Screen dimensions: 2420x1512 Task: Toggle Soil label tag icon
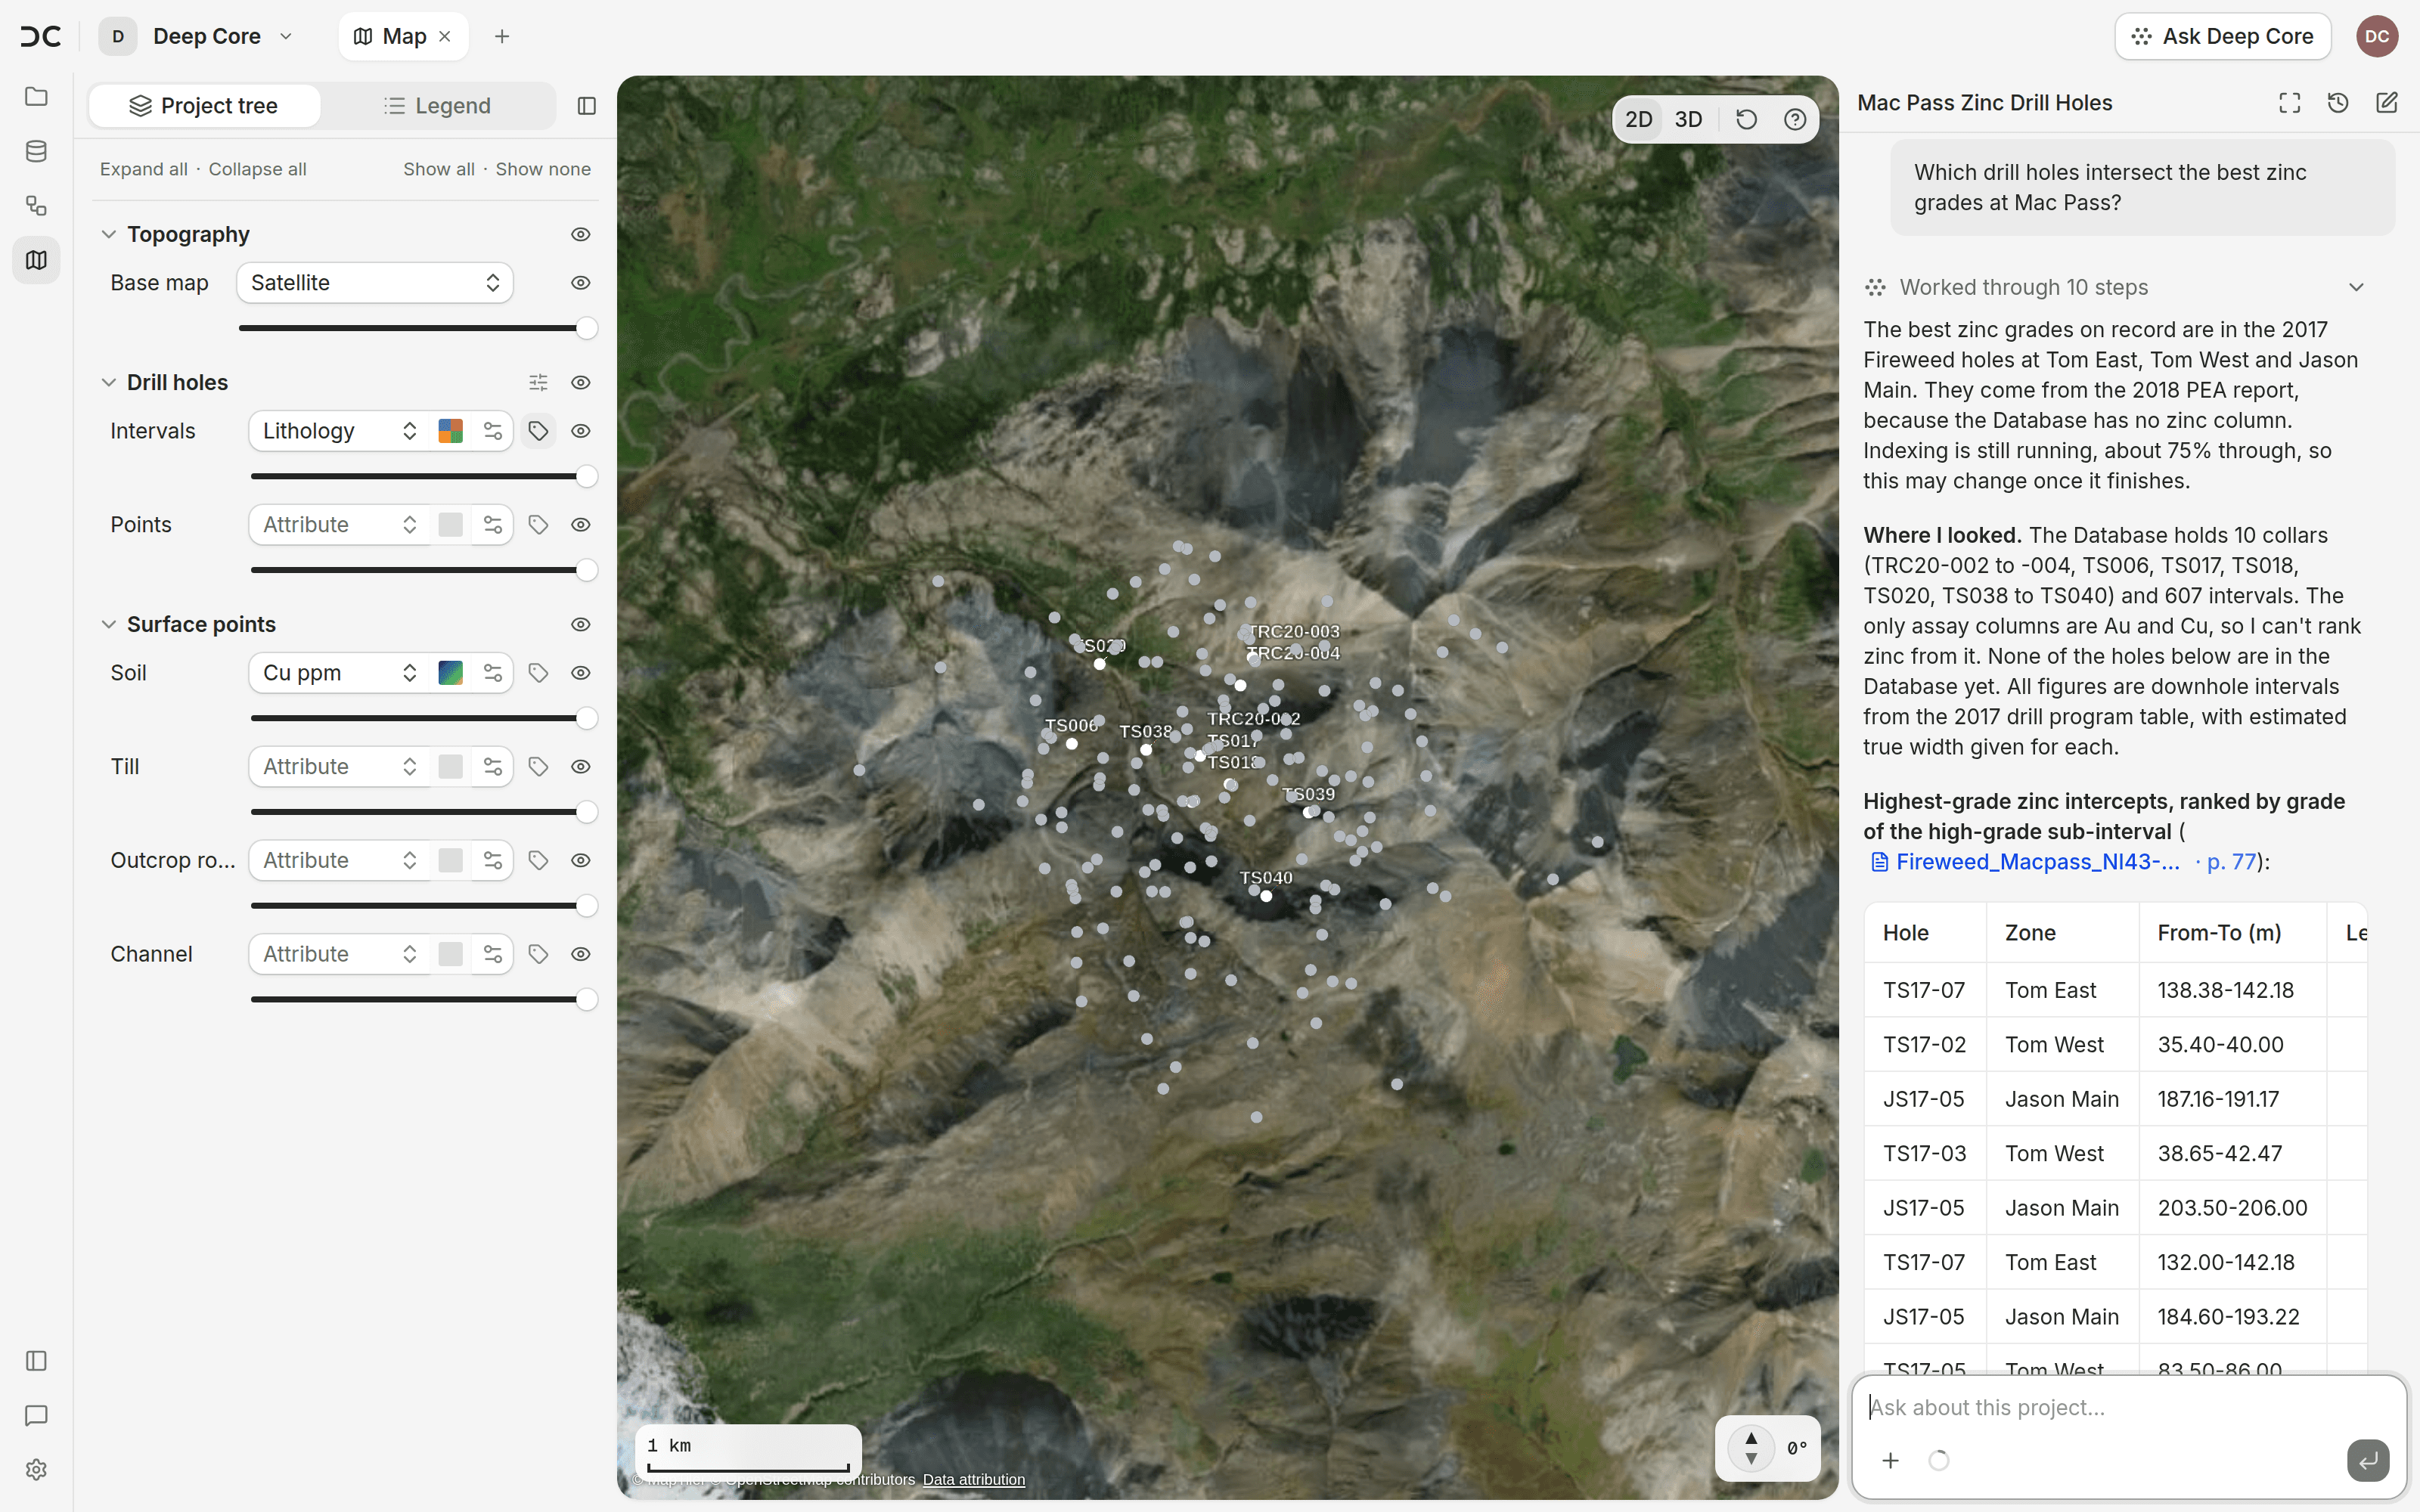coord(538,673)
